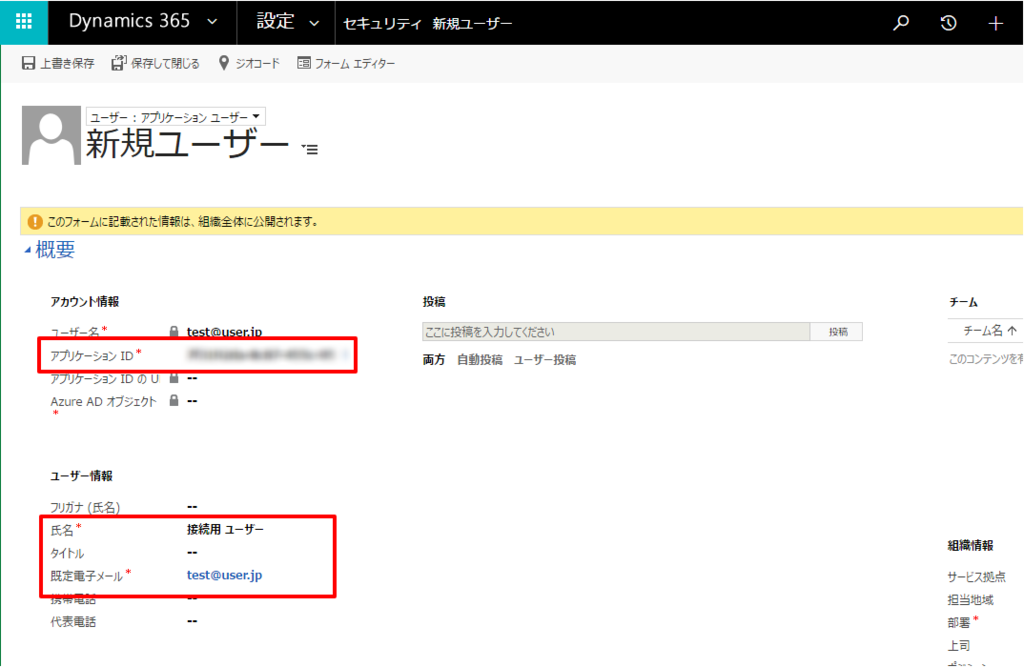Click the サービス拠点 field label
This screenshot has height=667, width=1024.
pos(976,577)
